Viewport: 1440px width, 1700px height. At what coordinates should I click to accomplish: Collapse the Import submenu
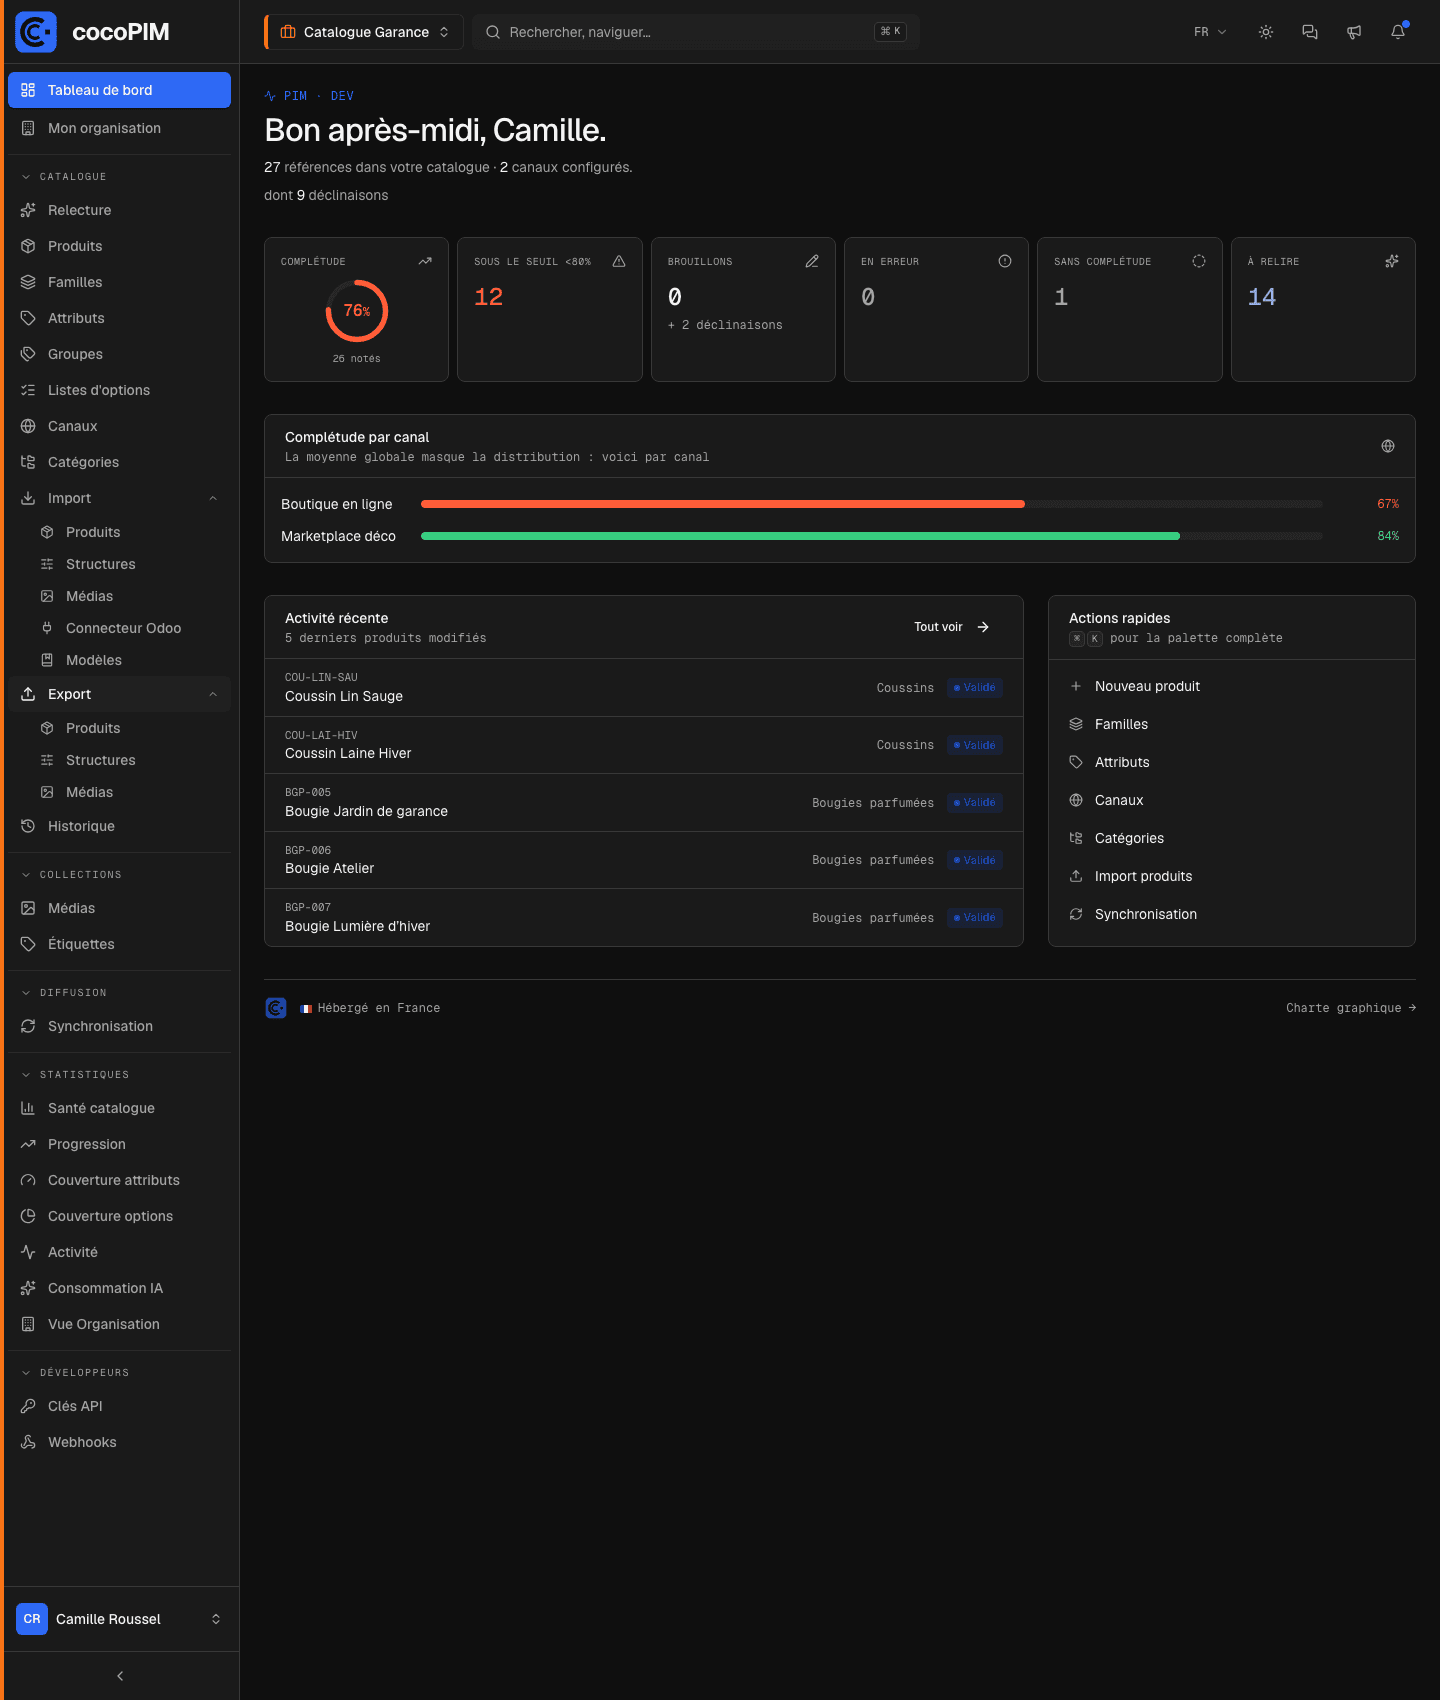pos(213,498)
